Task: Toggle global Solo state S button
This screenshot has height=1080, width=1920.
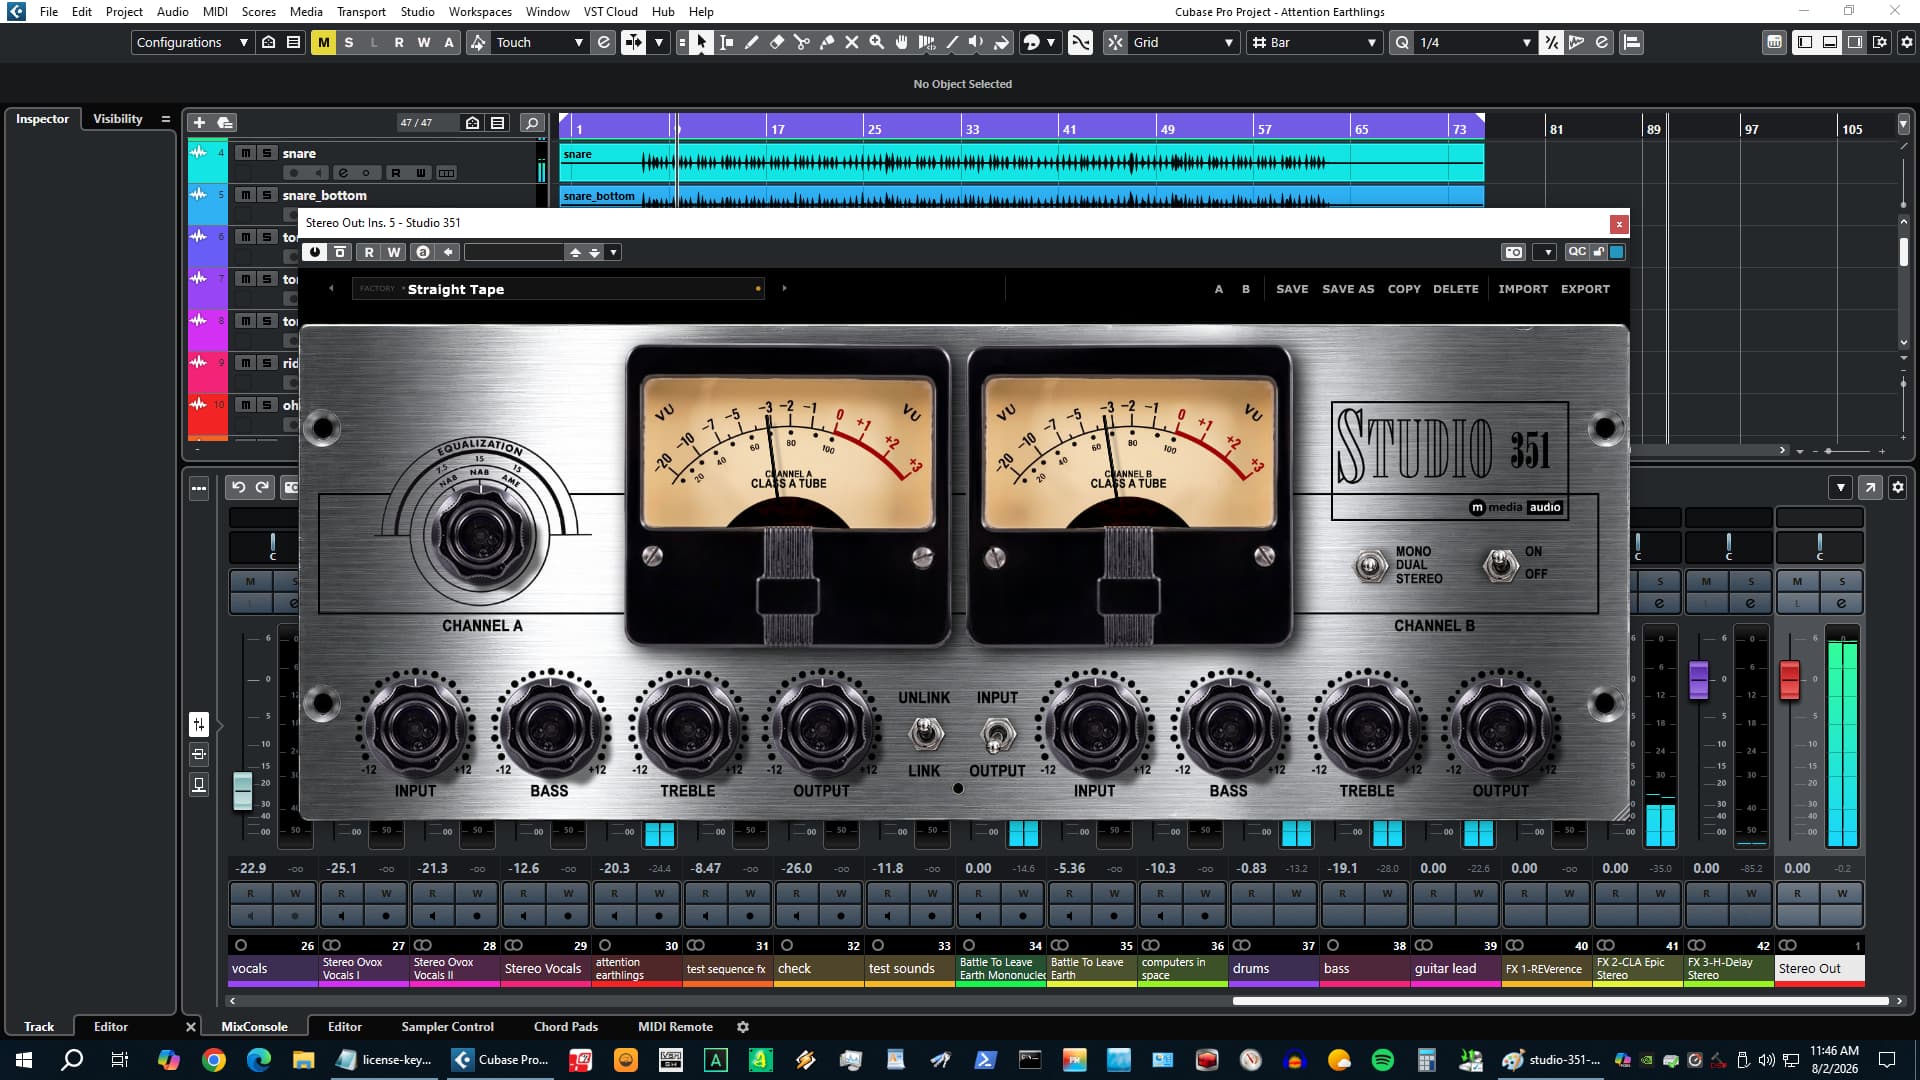Action: (x=348, y=42)
